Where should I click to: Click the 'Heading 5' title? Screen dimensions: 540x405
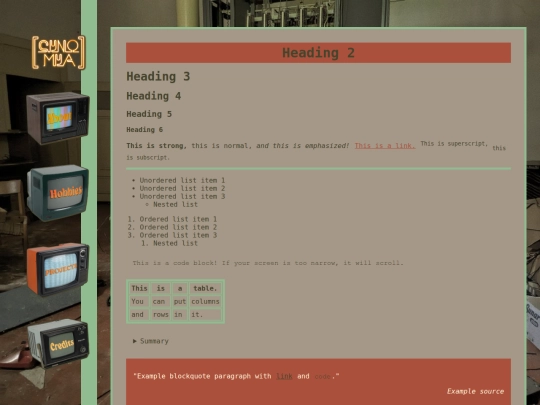149,114
